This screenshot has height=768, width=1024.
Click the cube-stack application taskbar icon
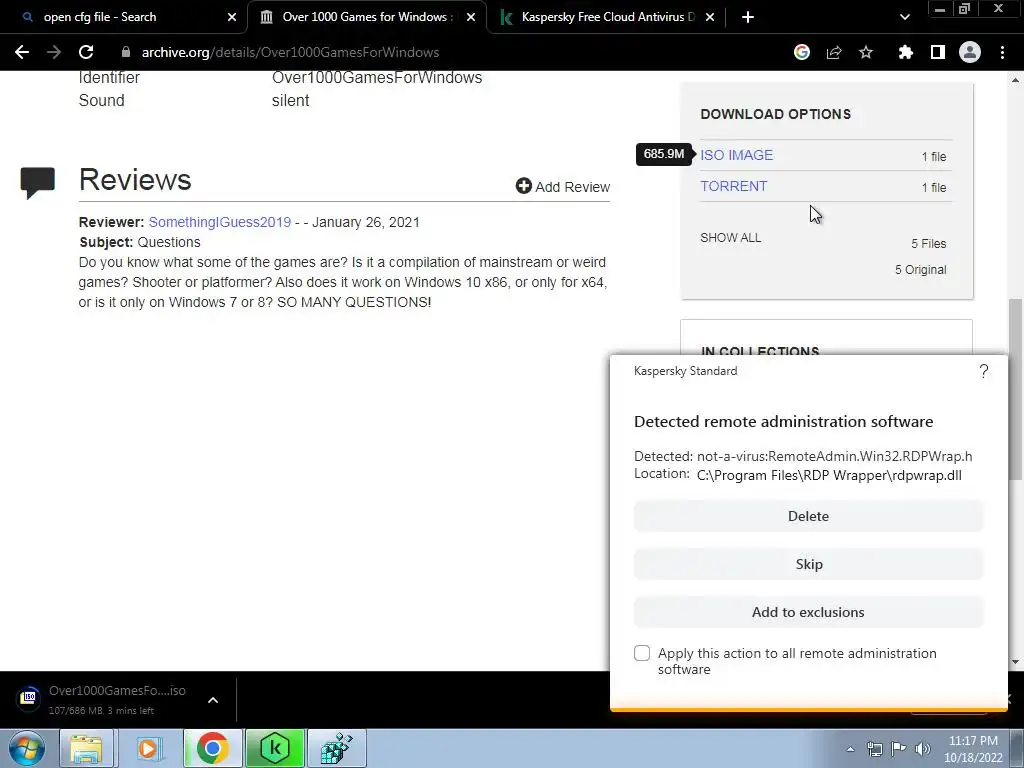(x=336, y=748)
